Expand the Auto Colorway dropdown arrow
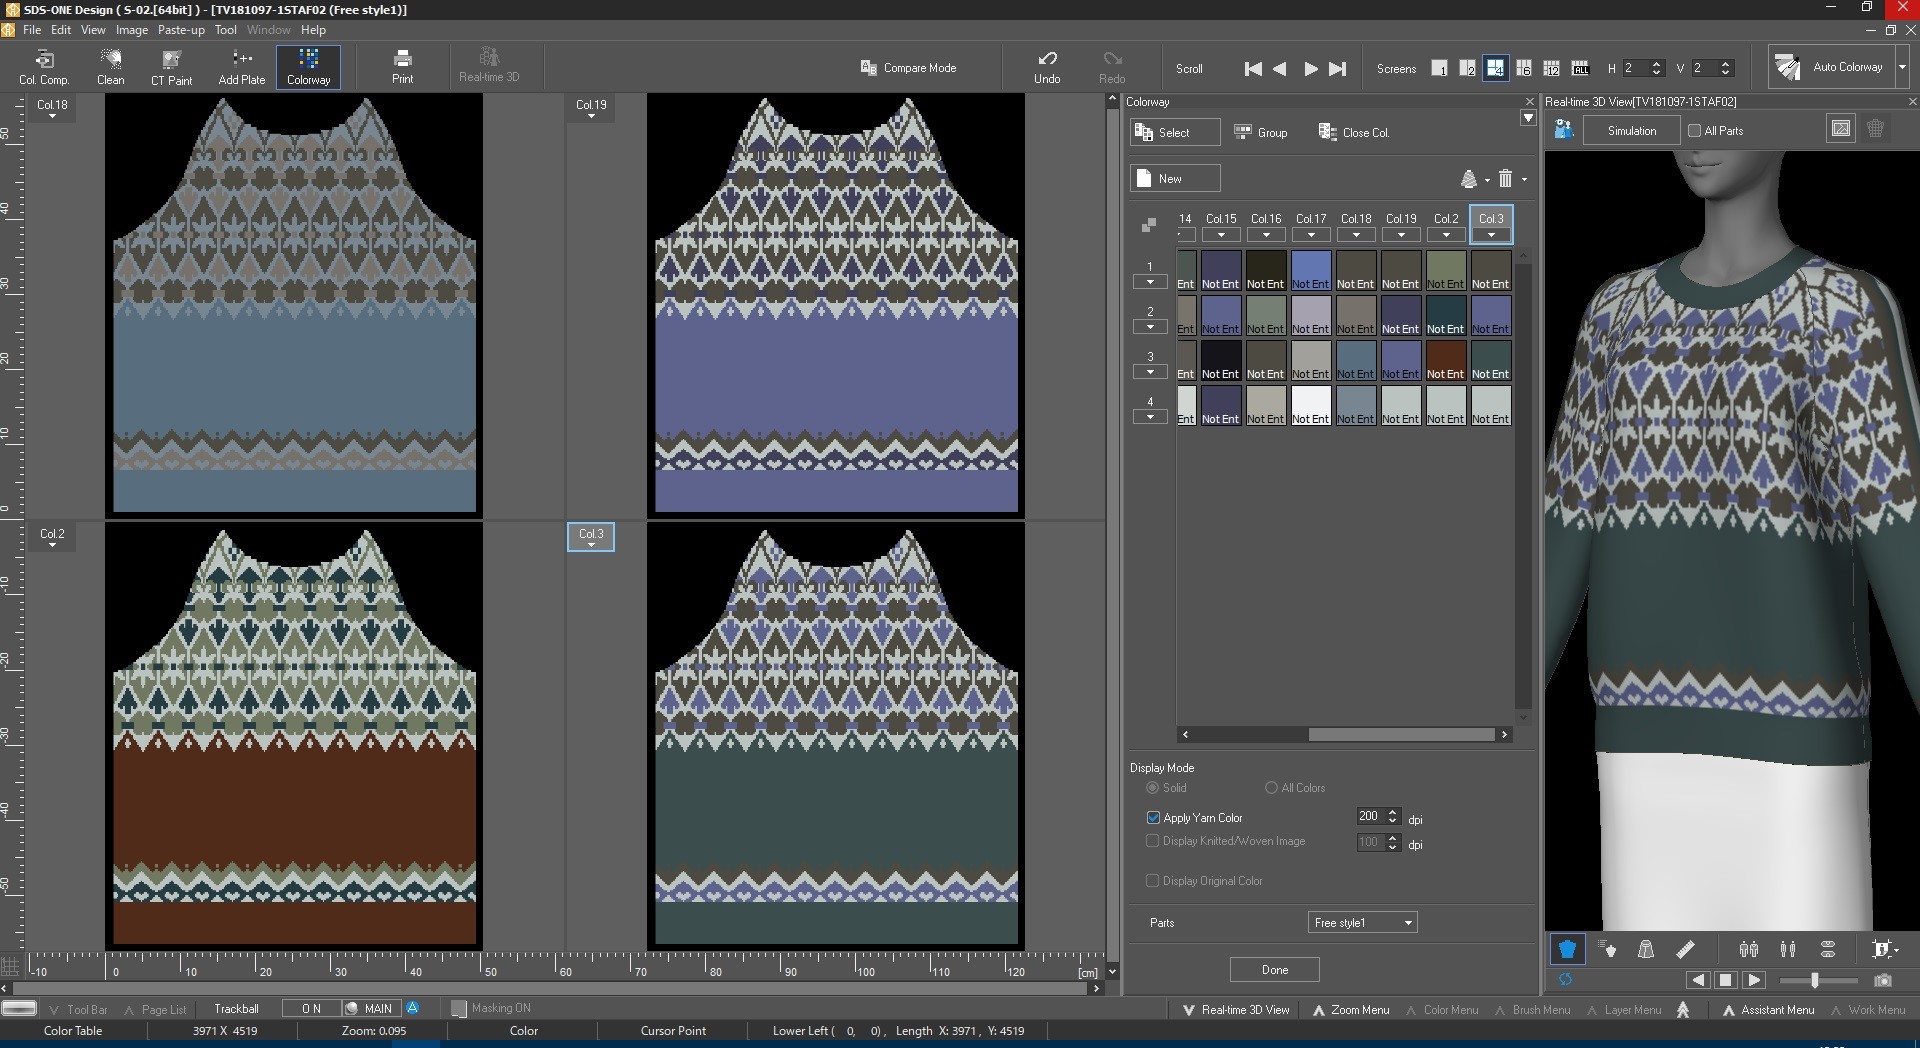 pyautogui.click(x=1903, y=67)
